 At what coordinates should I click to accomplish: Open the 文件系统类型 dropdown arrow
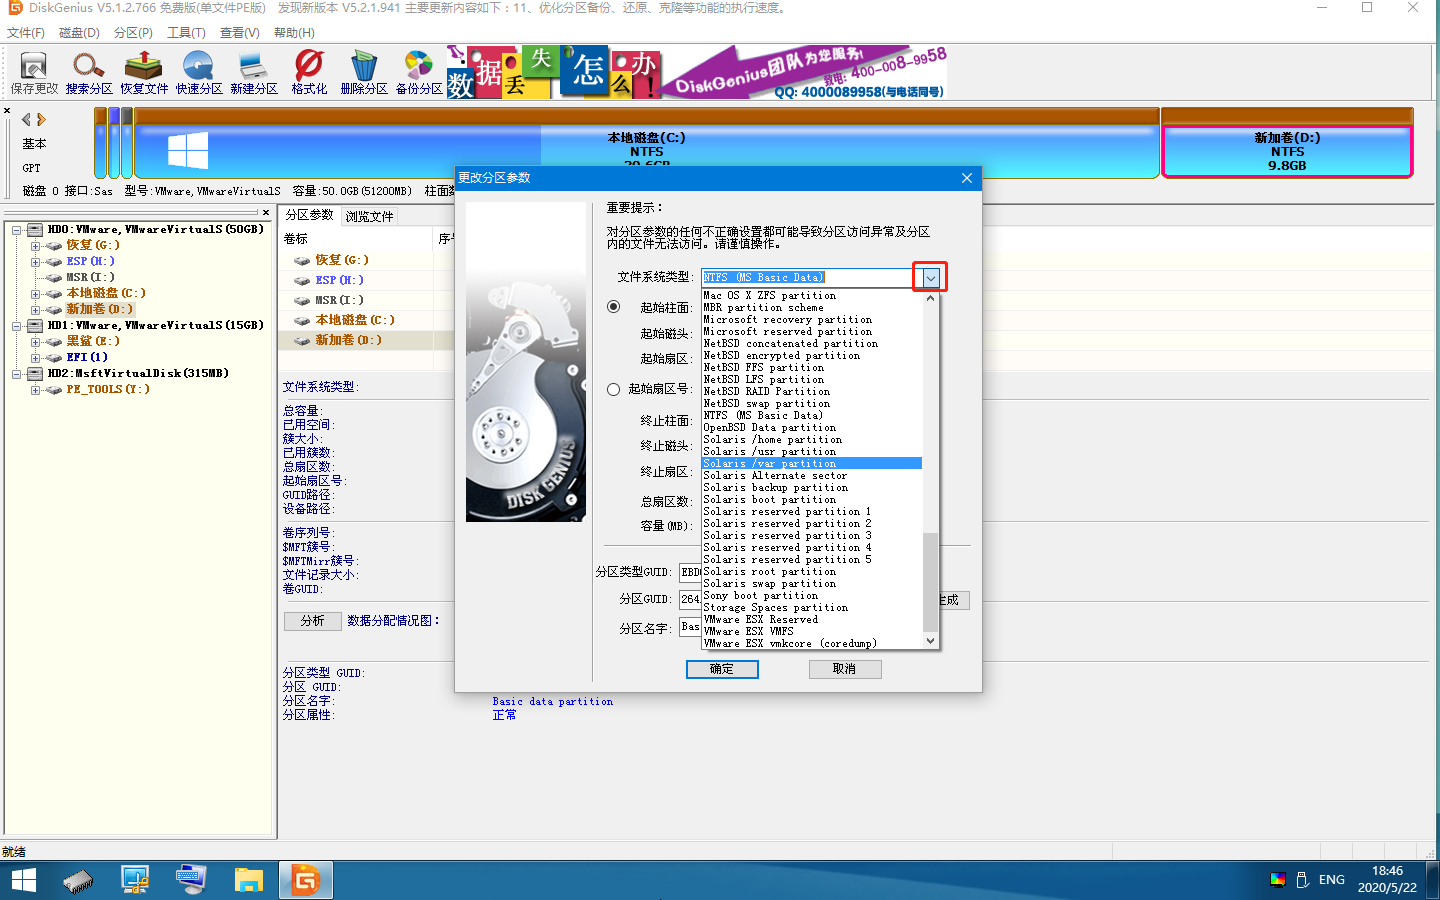point(930,277)
